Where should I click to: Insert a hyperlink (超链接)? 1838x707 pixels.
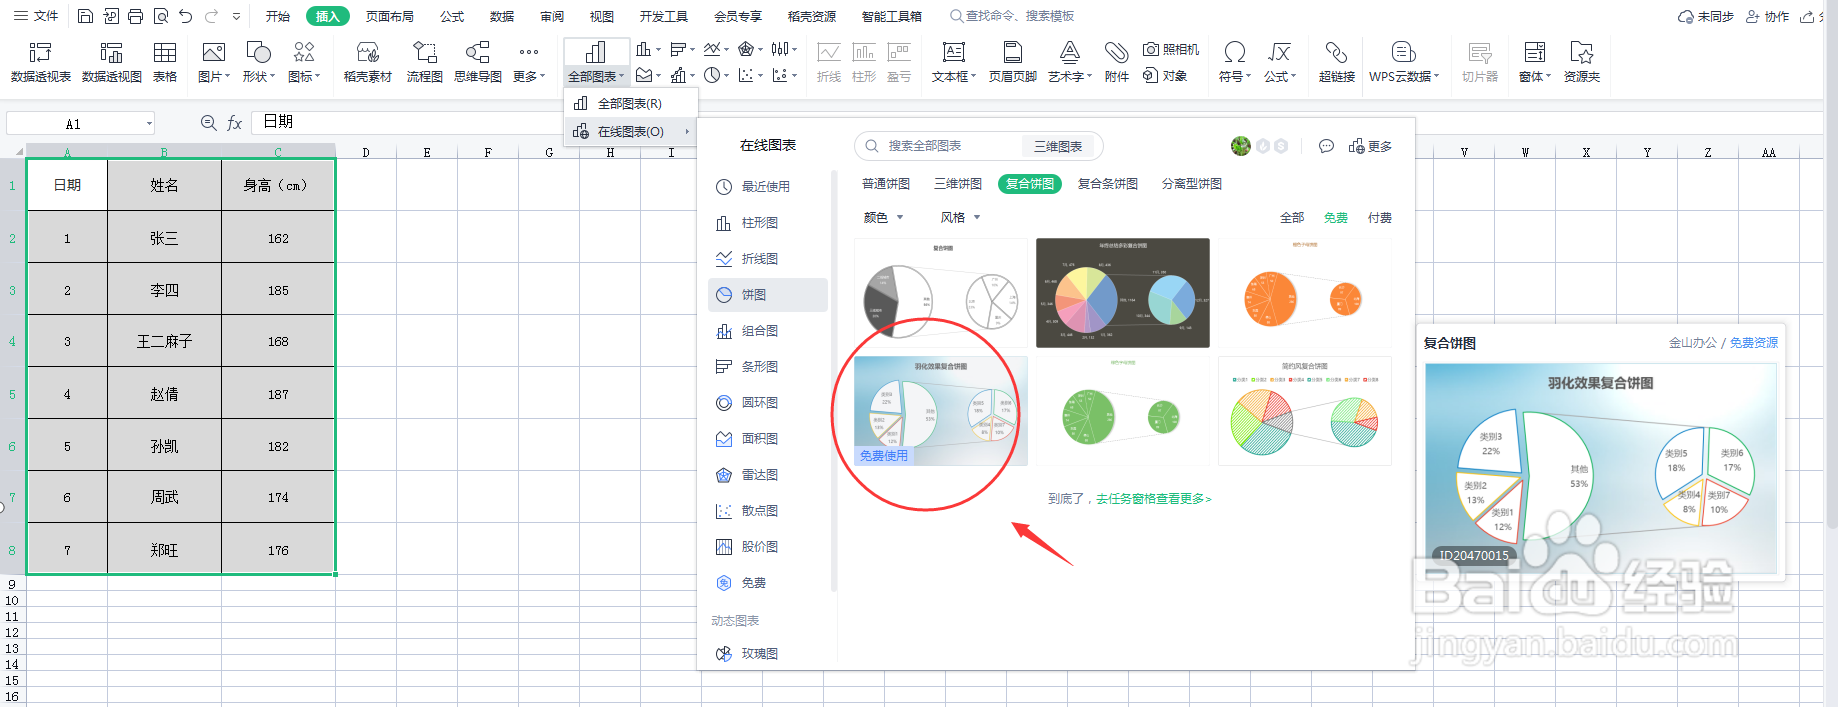coord(1336,62)
